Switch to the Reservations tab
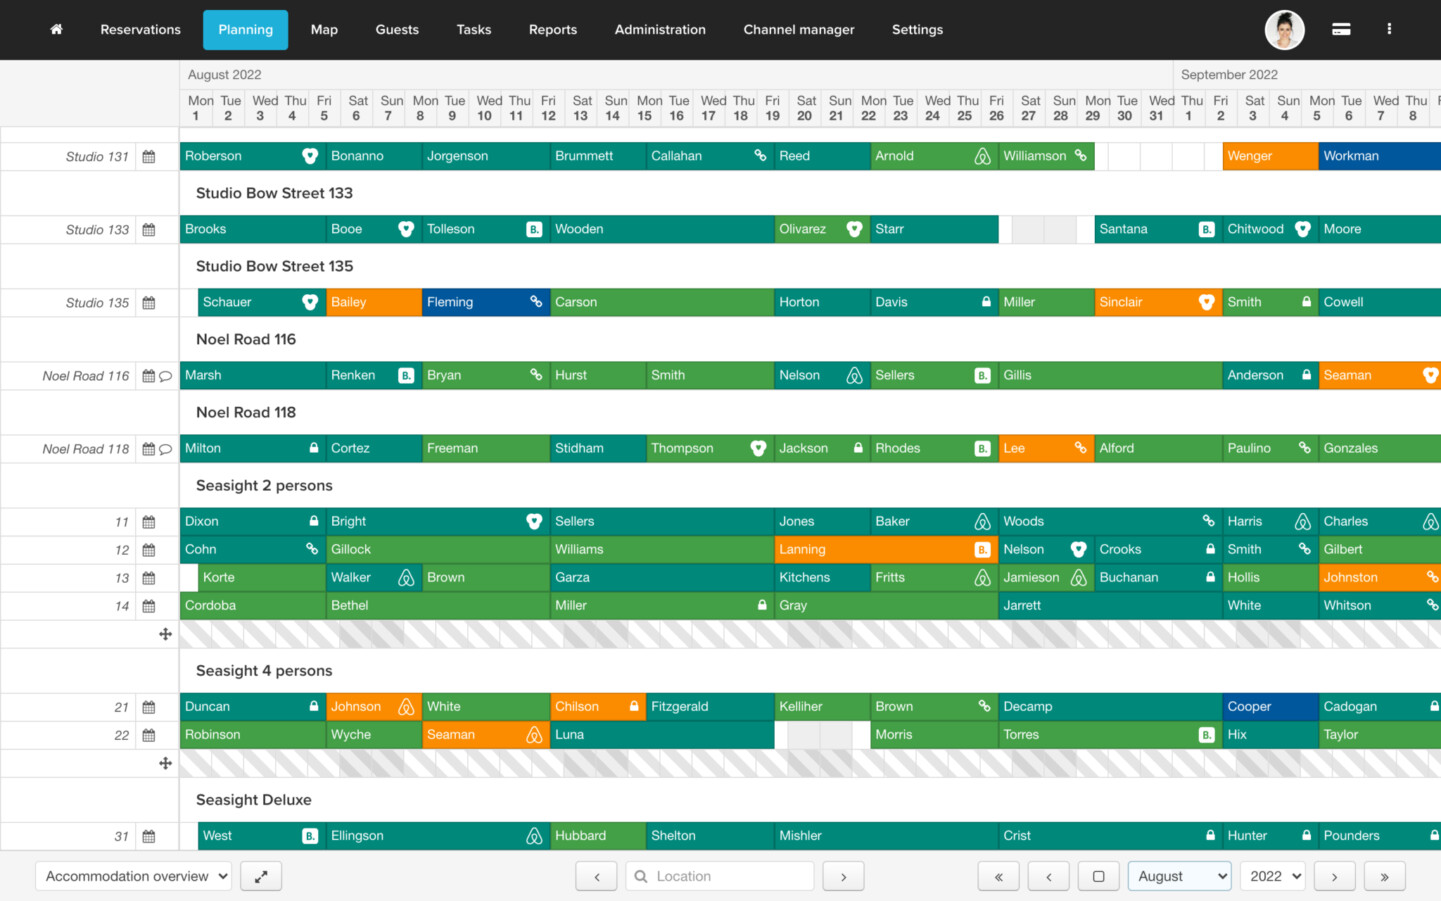This screenshot has height=901, width=1441. (140, 30)
